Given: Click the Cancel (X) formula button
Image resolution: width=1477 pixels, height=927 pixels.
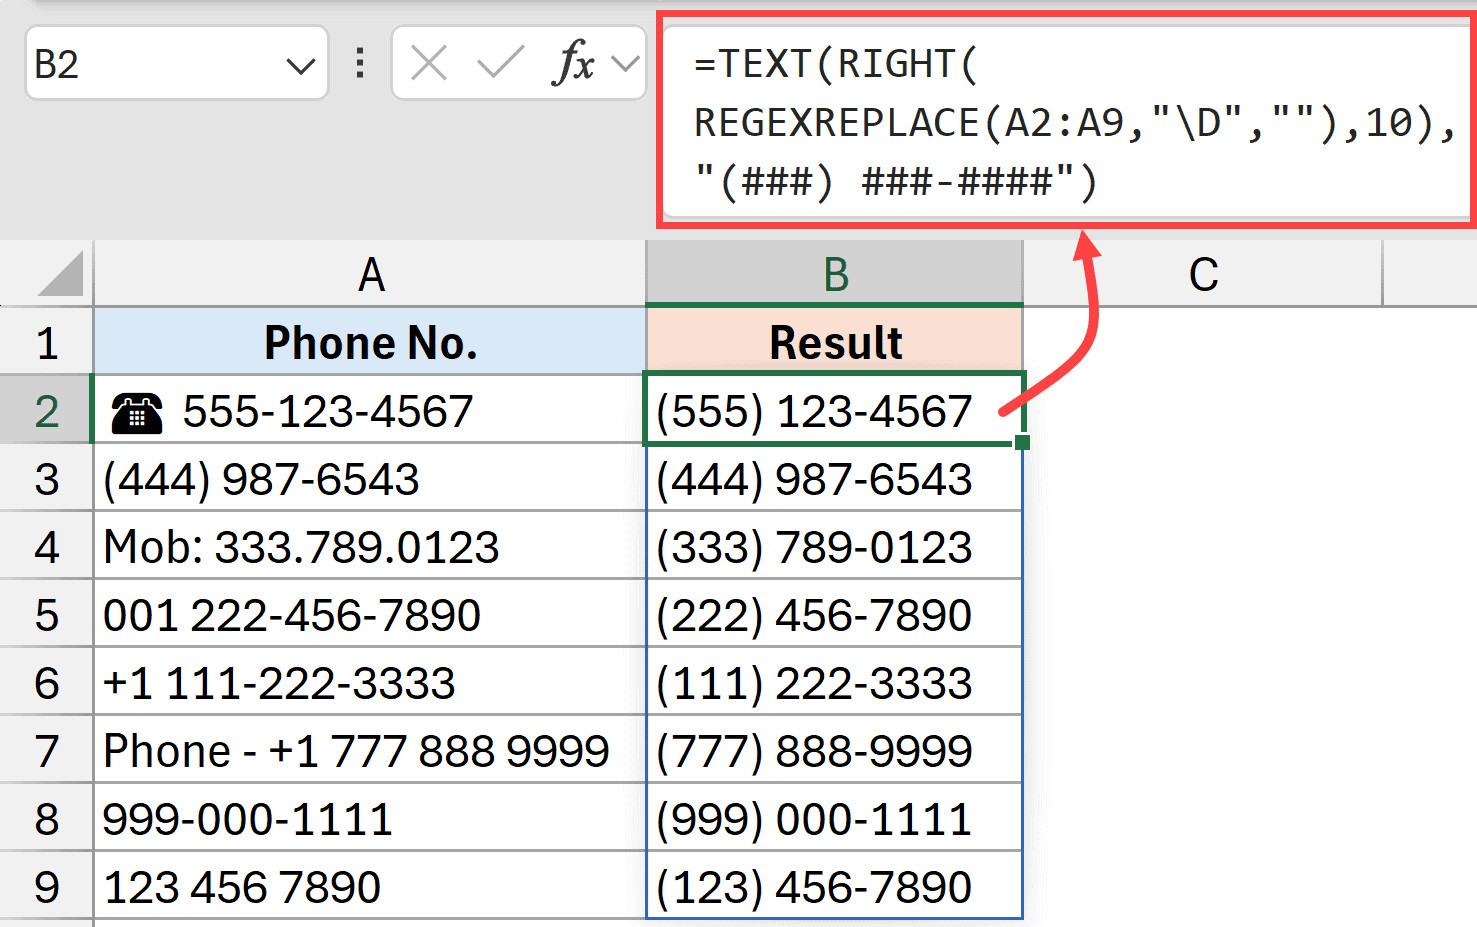Looking at the screenshot, I should [429, 64].
